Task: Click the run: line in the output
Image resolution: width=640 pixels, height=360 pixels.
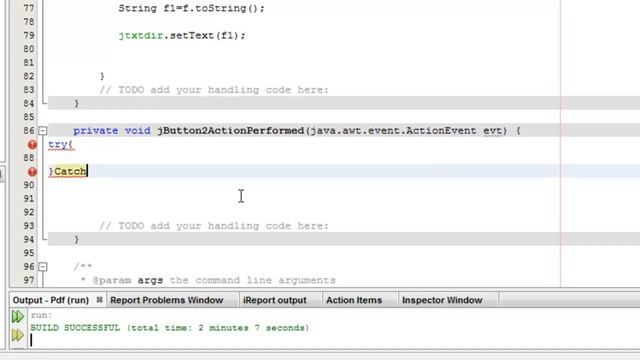Action: tap(41, 315)
